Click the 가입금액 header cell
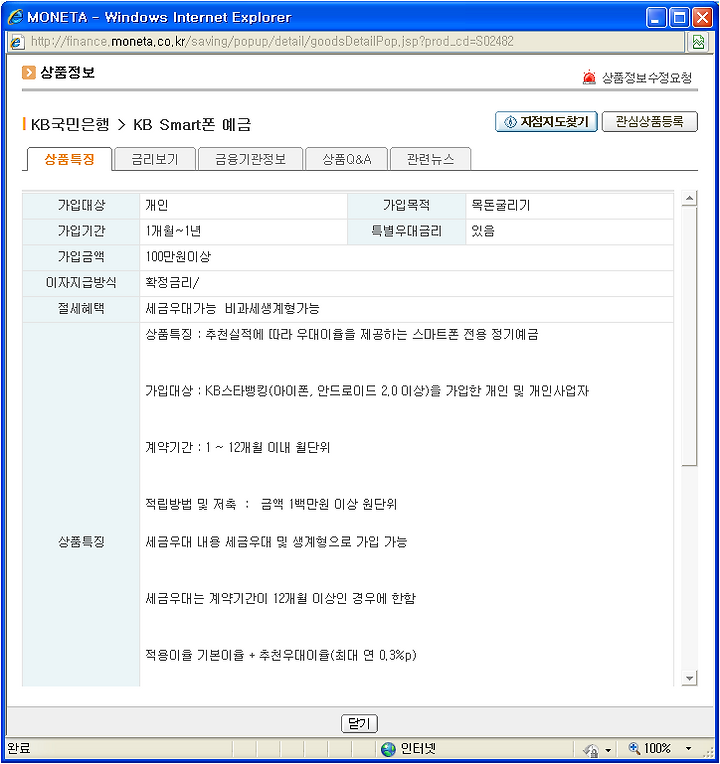 click(x=81, y=257)
